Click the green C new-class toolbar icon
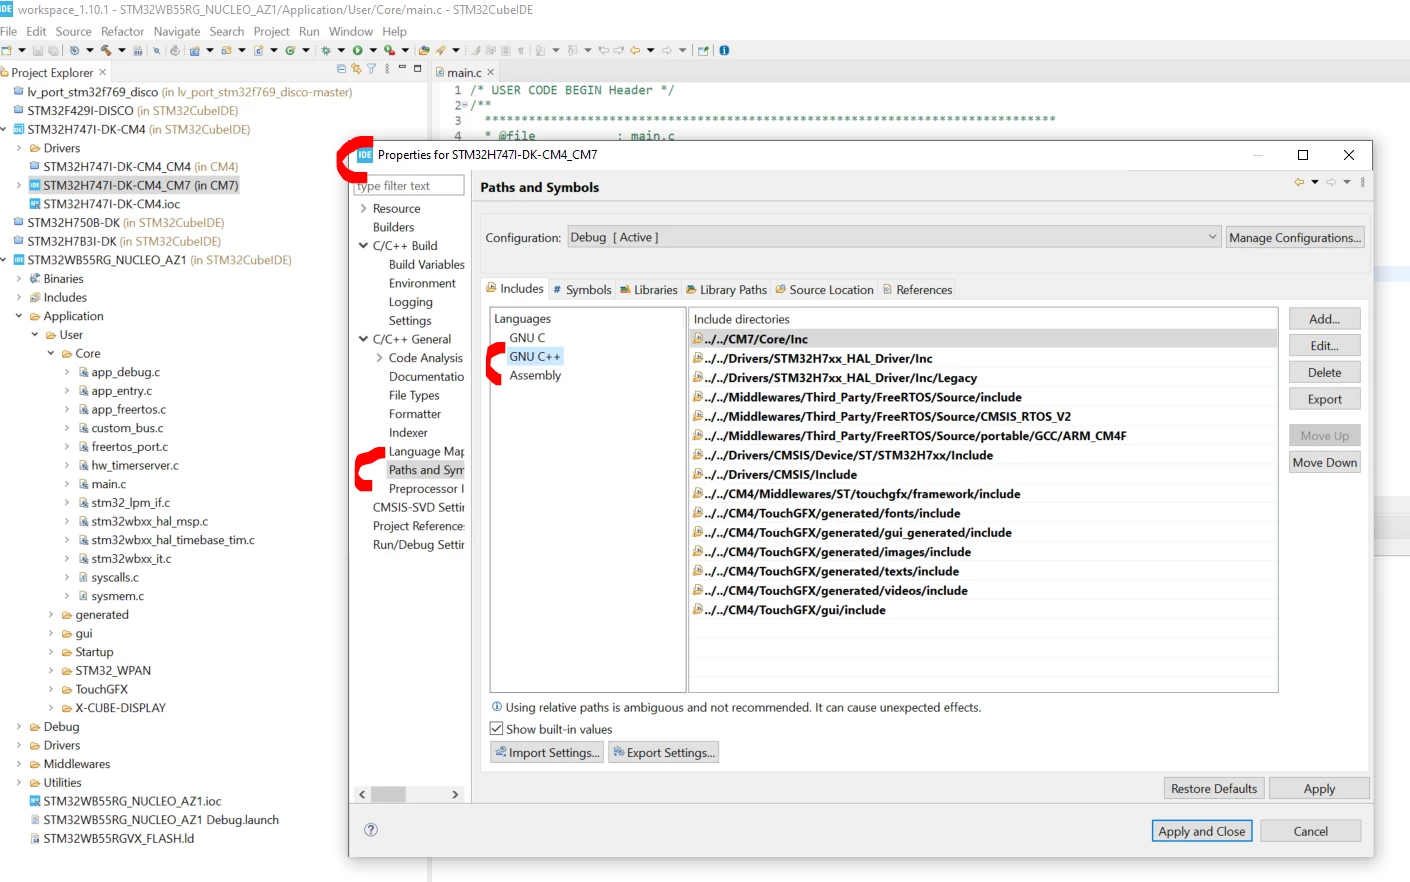The height and width of the screenshot is (882, 1410). [290, 50]
